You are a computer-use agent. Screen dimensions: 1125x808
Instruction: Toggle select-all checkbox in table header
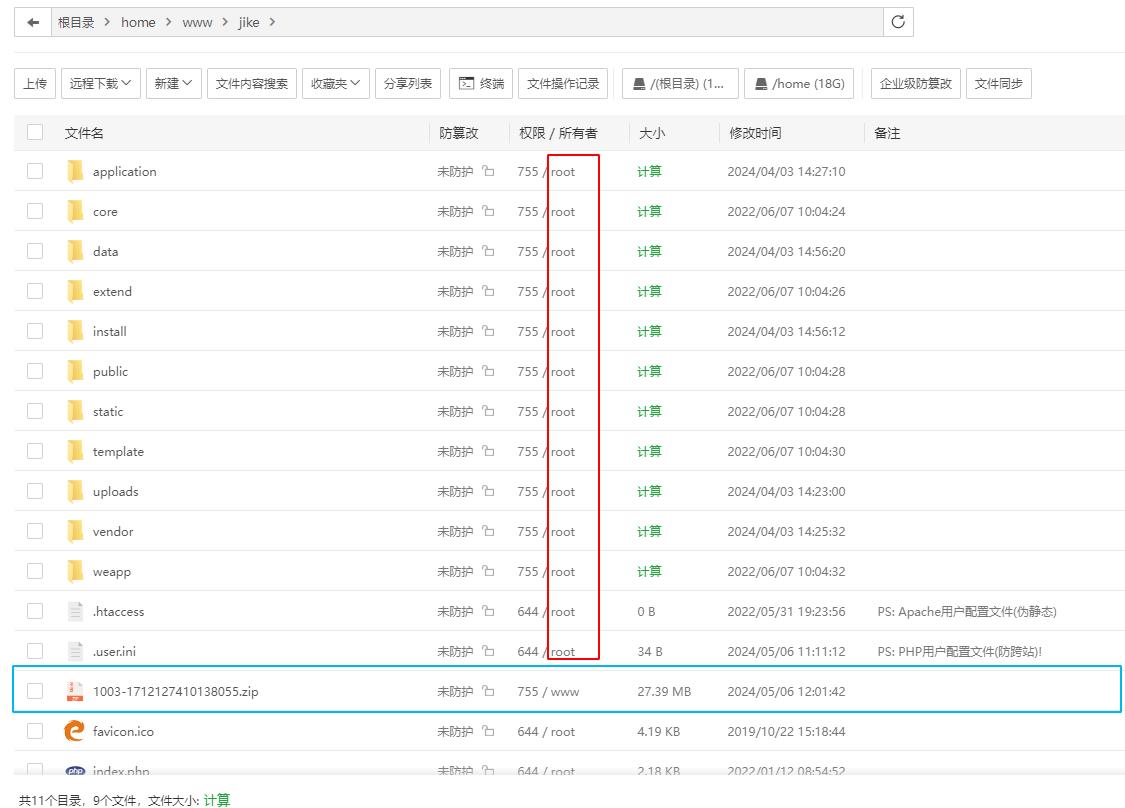pyautogui.click(x=34, y=132)
